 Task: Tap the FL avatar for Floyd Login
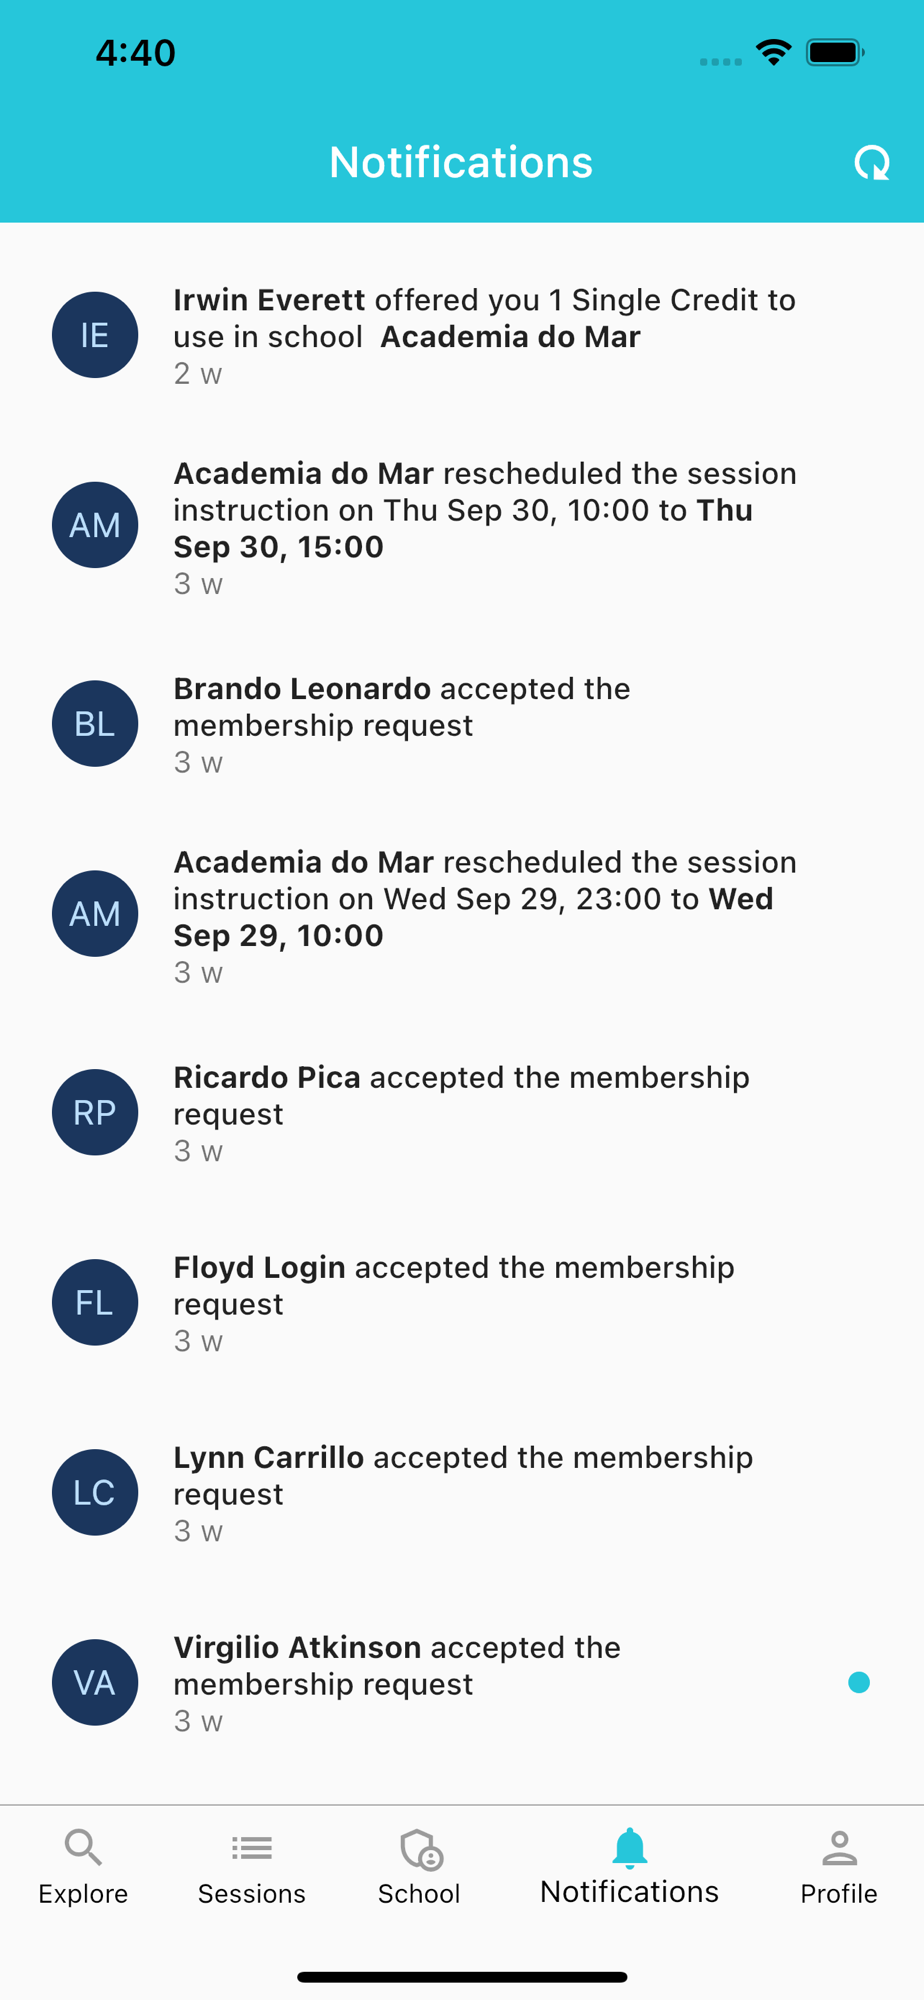[x=95, y=1302]
